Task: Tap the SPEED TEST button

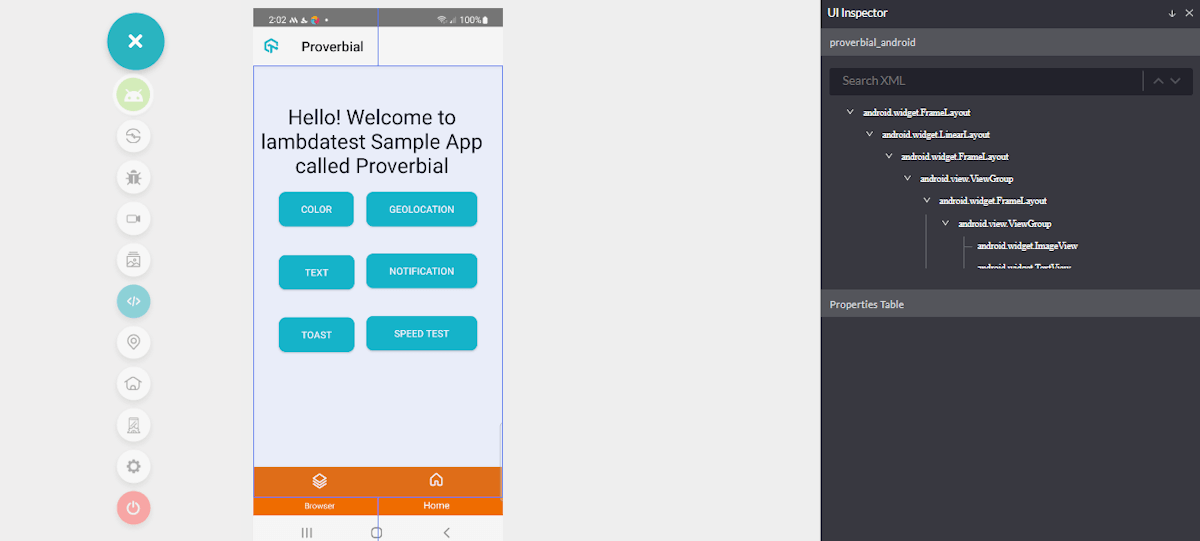Action: click(x=421, y=333)
